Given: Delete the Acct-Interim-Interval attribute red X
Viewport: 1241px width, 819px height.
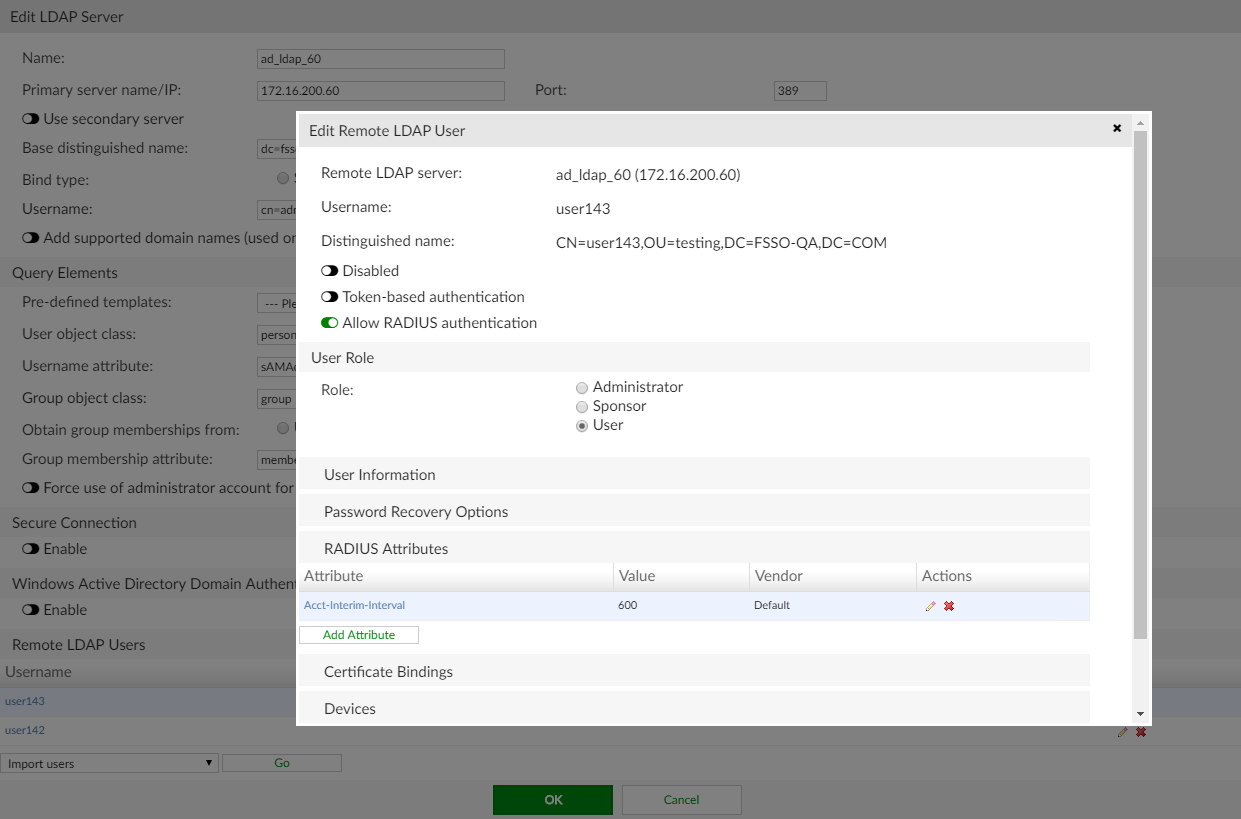Looking at the screenshot, I should click(949, 606).
